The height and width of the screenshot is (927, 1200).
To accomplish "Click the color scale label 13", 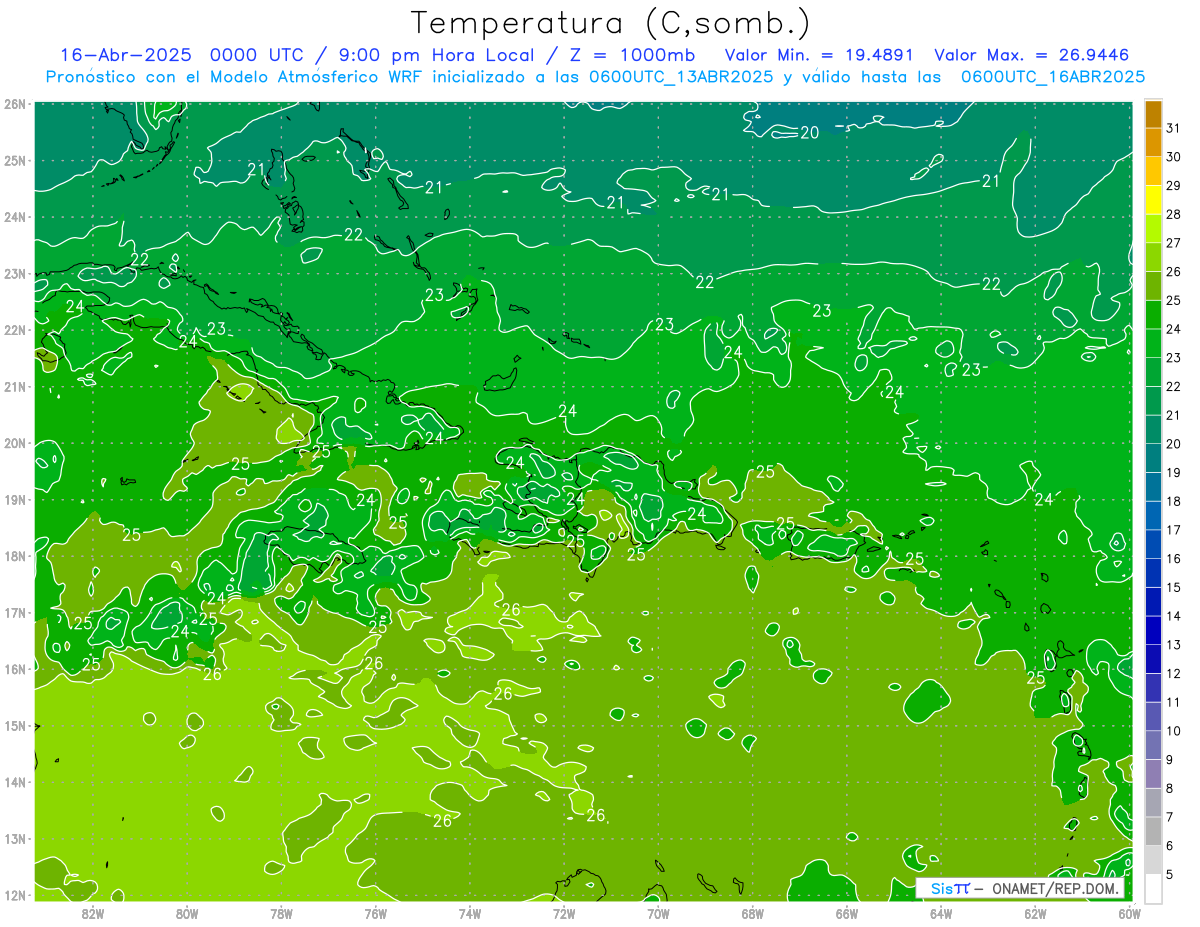I will [1174, 645].
